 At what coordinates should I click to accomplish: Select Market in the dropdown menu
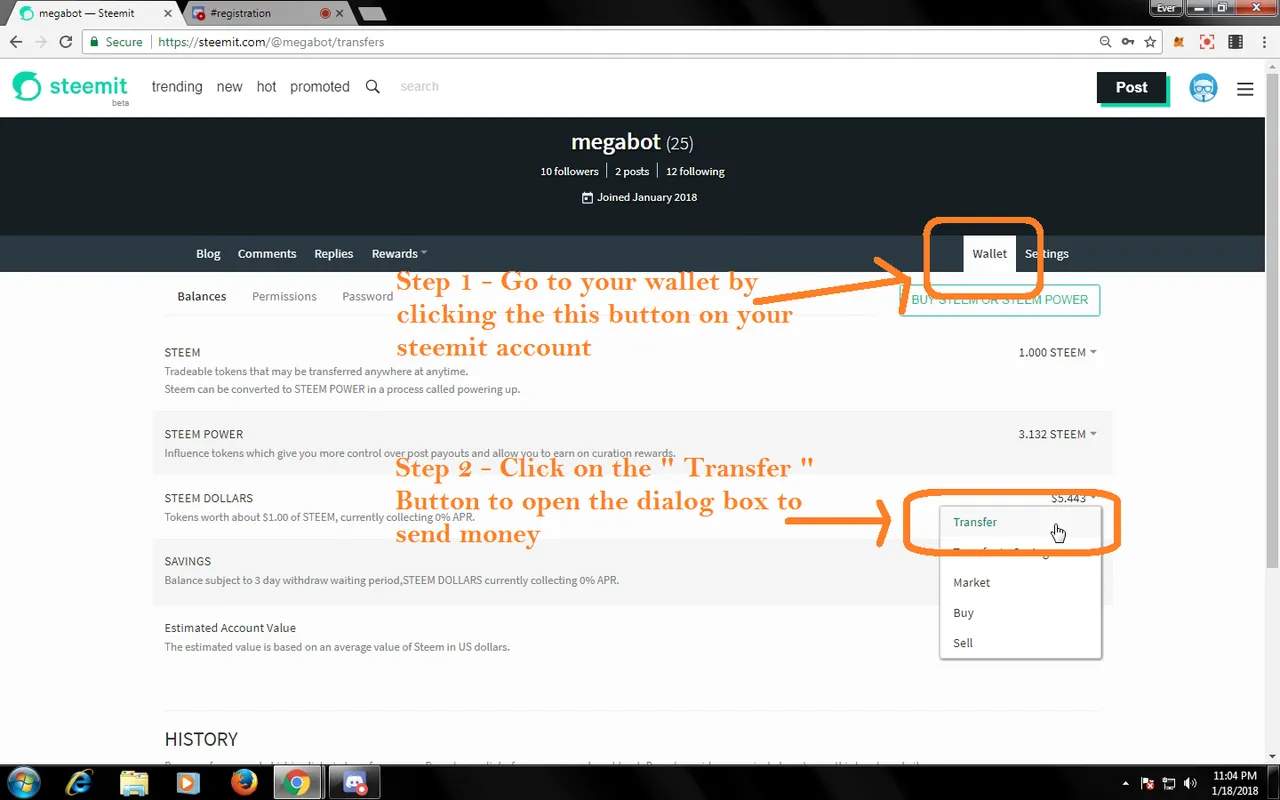tap(1021, 583)
